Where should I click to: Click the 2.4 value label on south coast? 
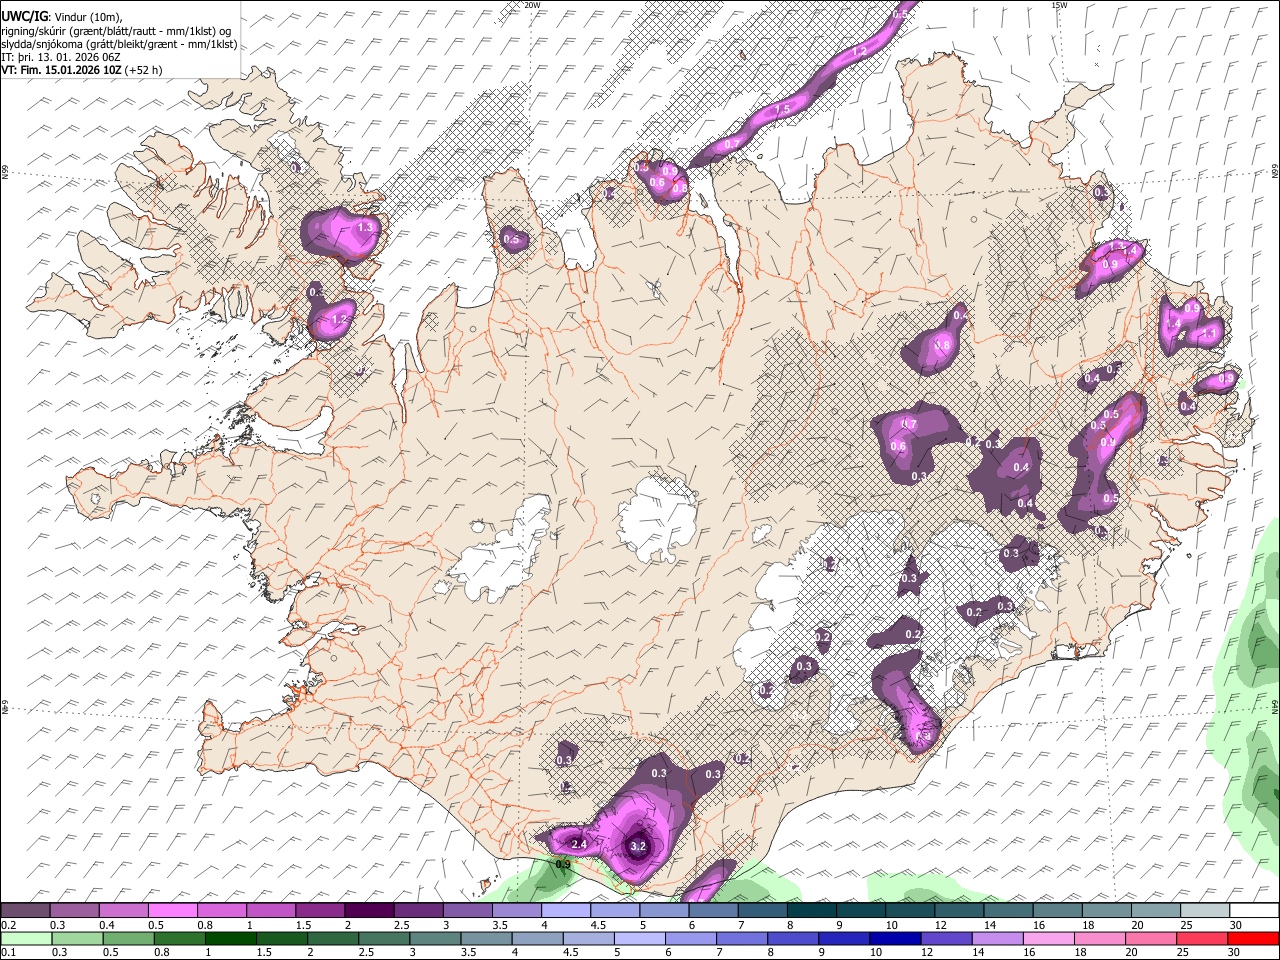click(x=578, y=845)
